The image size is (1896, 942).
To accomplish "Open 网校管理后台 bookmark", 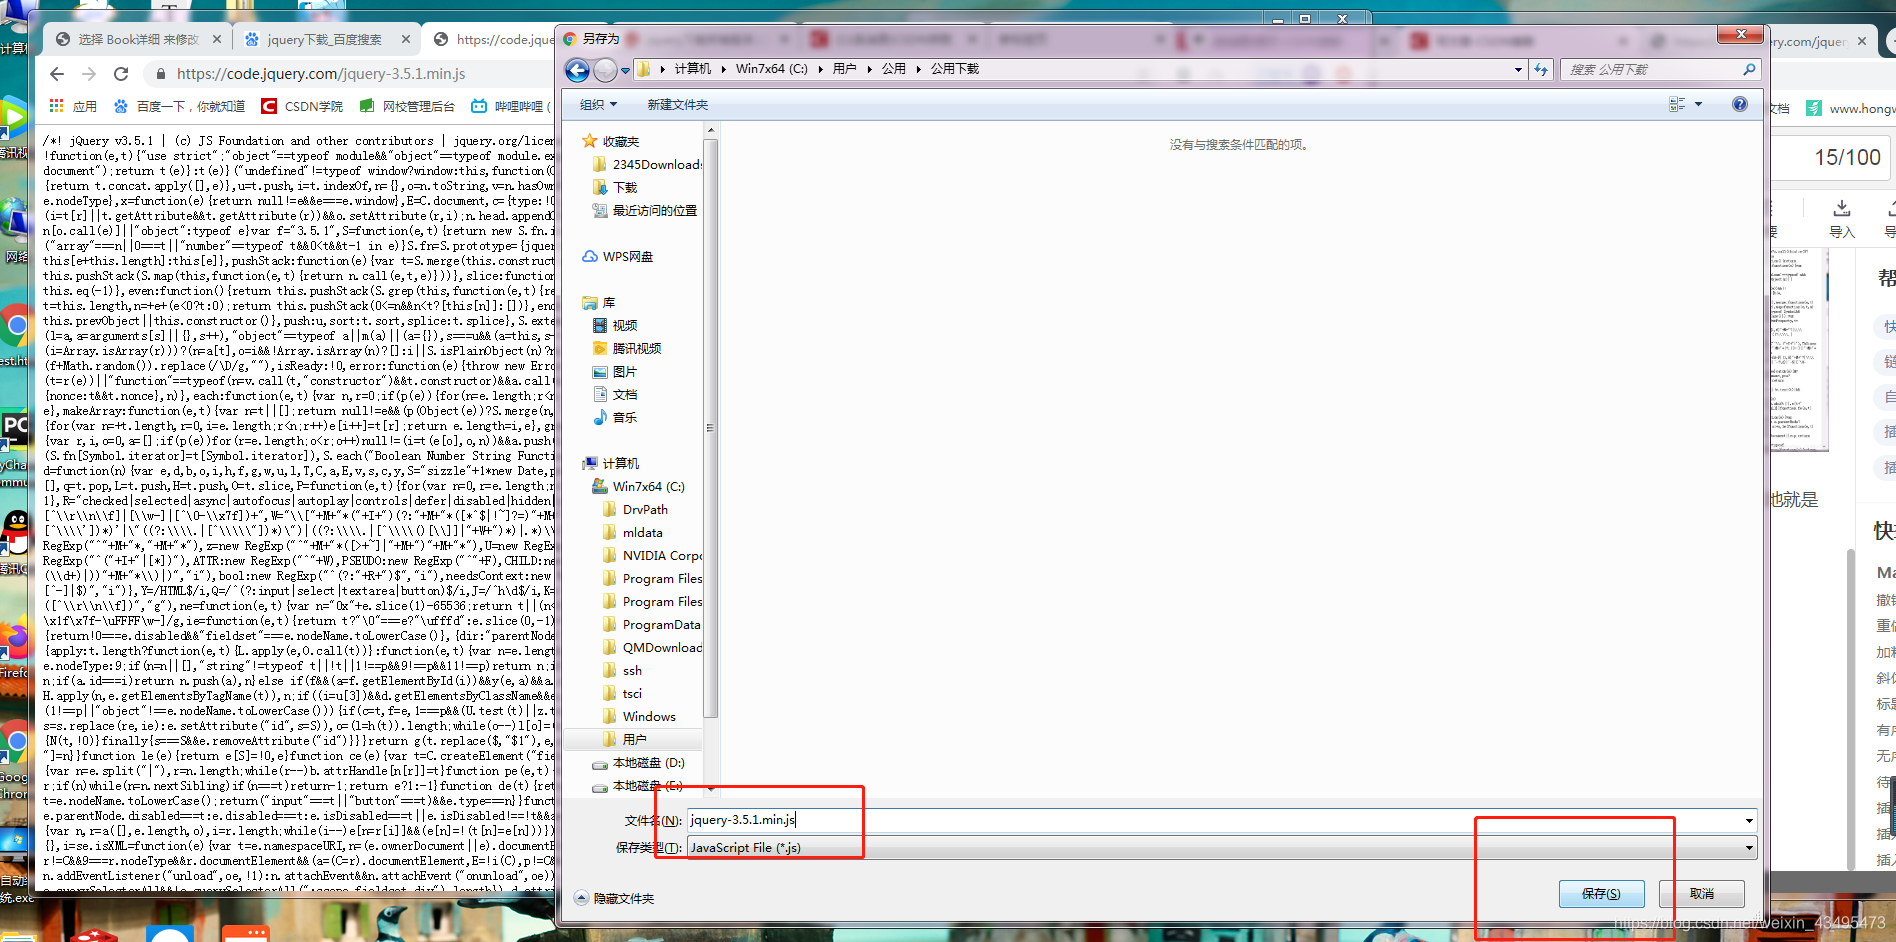I will (x=407, y=106).
